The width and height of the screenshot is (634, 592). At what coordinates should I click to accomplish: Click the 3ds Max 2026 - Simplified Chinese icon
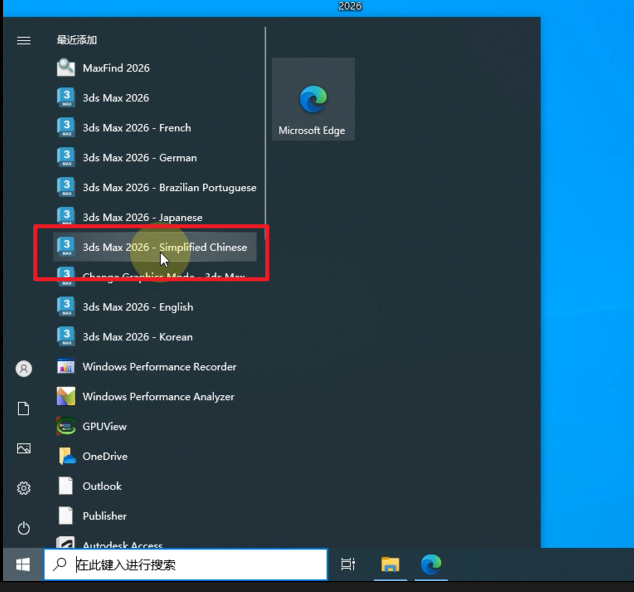[66, 247]
